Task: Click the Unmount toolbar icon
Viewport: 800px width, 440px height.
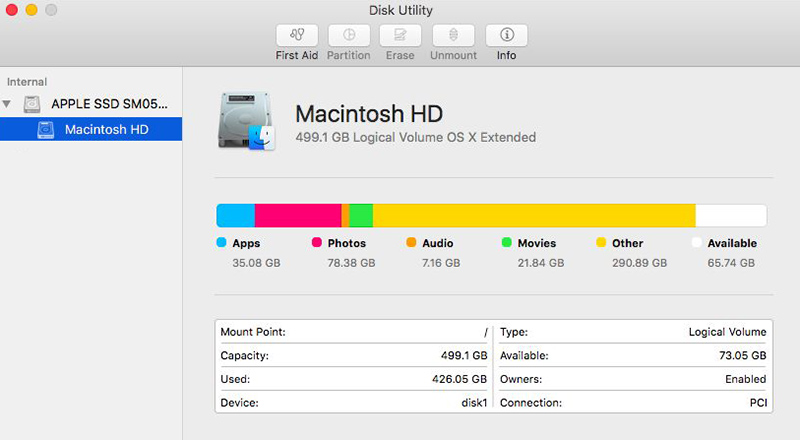Action: coord(452,35)
